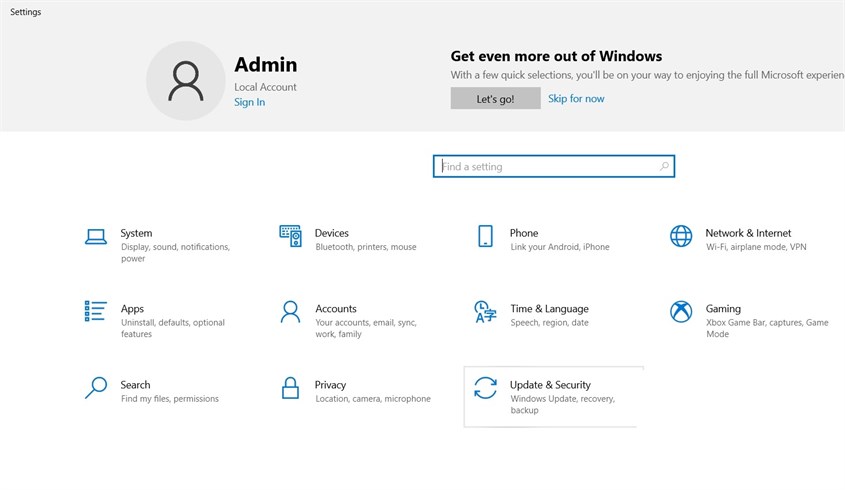The width and height of the screenshot is (845, 490).
Task: Click the Search magnifier category icon
Action: (96, 387)
